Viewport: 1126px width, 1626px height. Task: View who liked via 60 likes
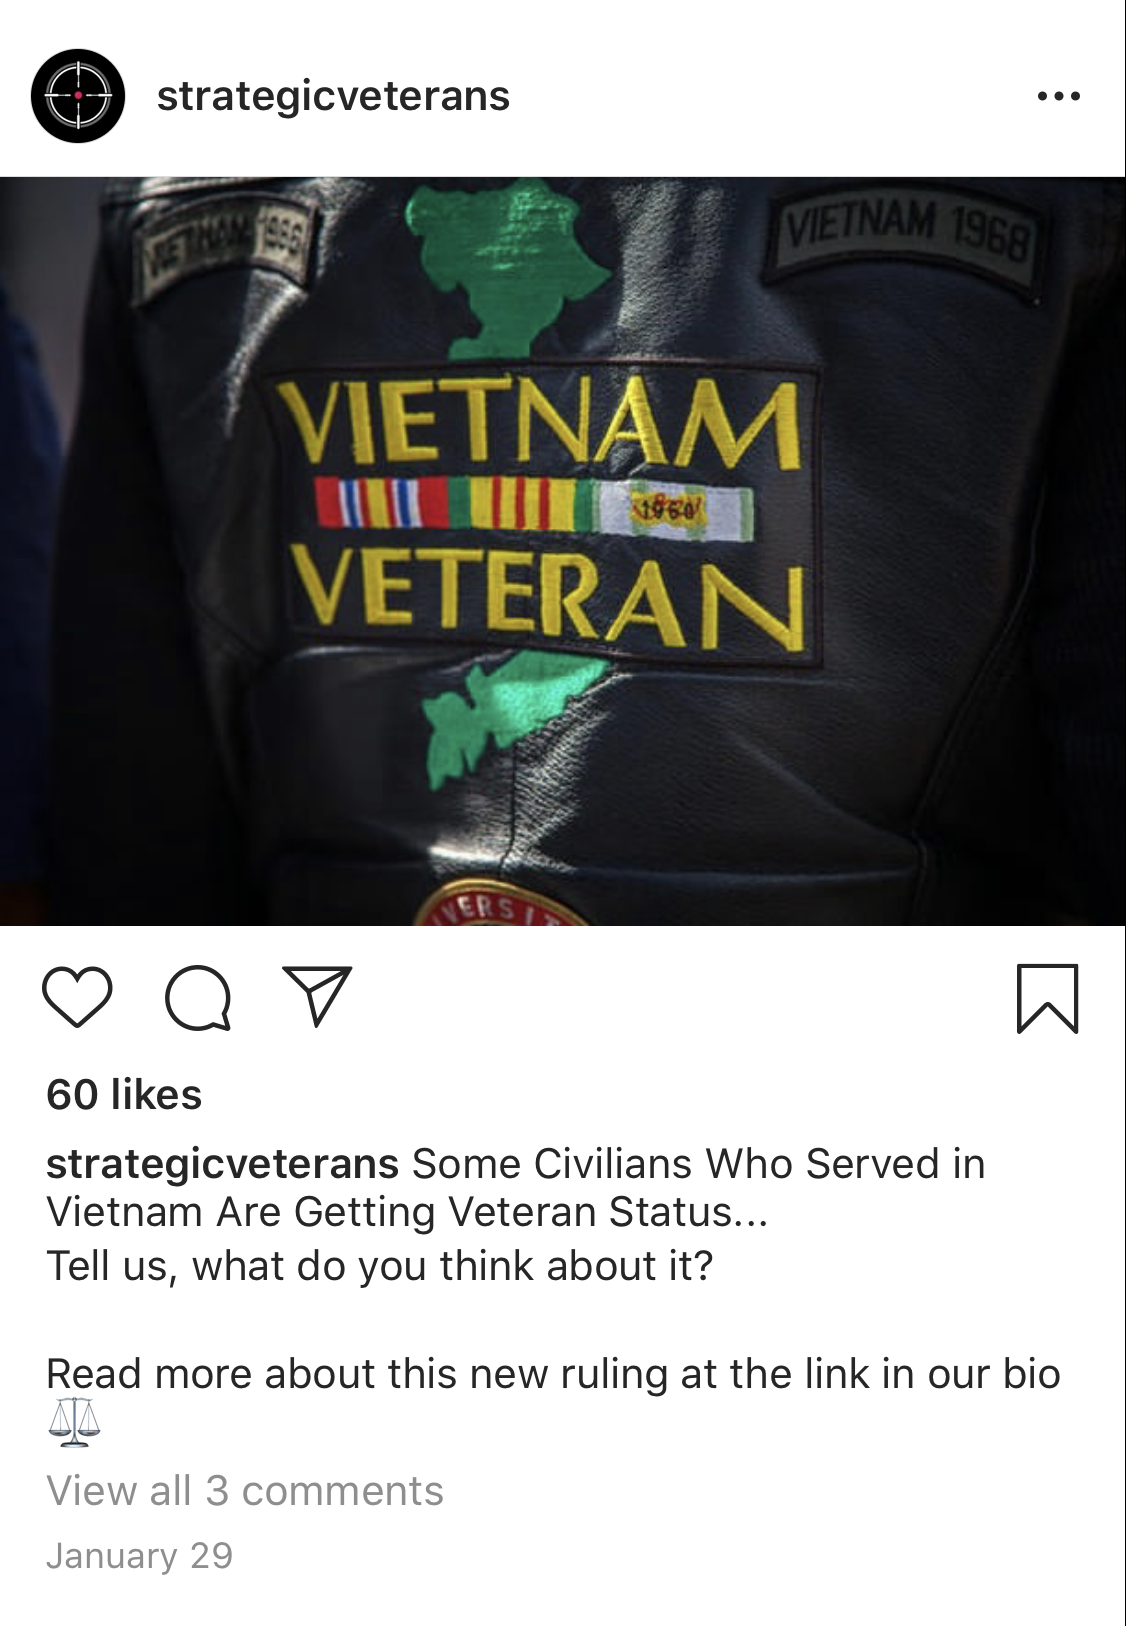[x=124, y=1094]
